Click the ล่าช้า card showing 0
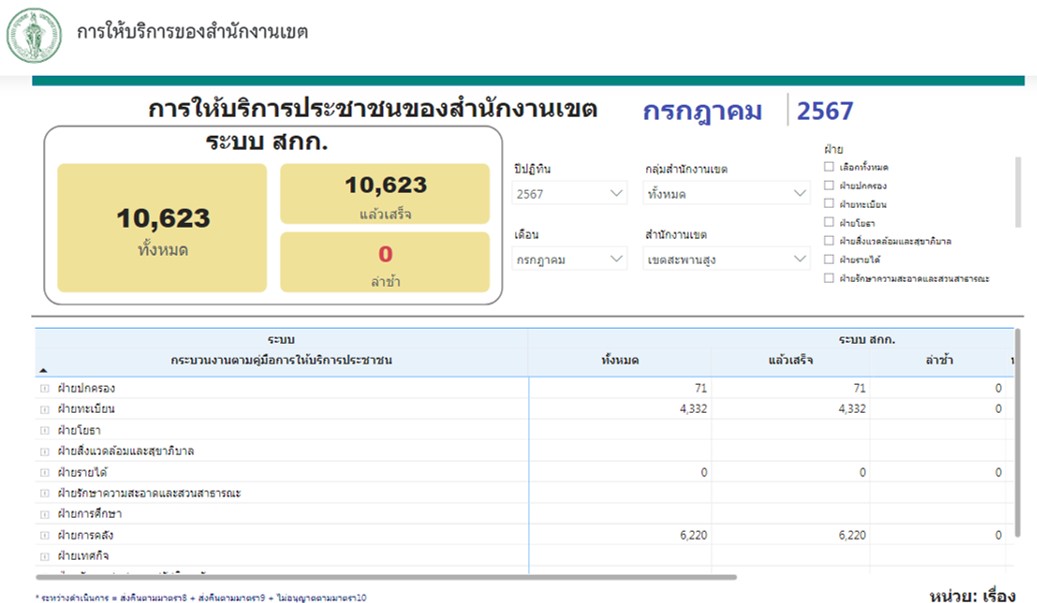Screen dimensions: 1037x603 tap(385, 262)
